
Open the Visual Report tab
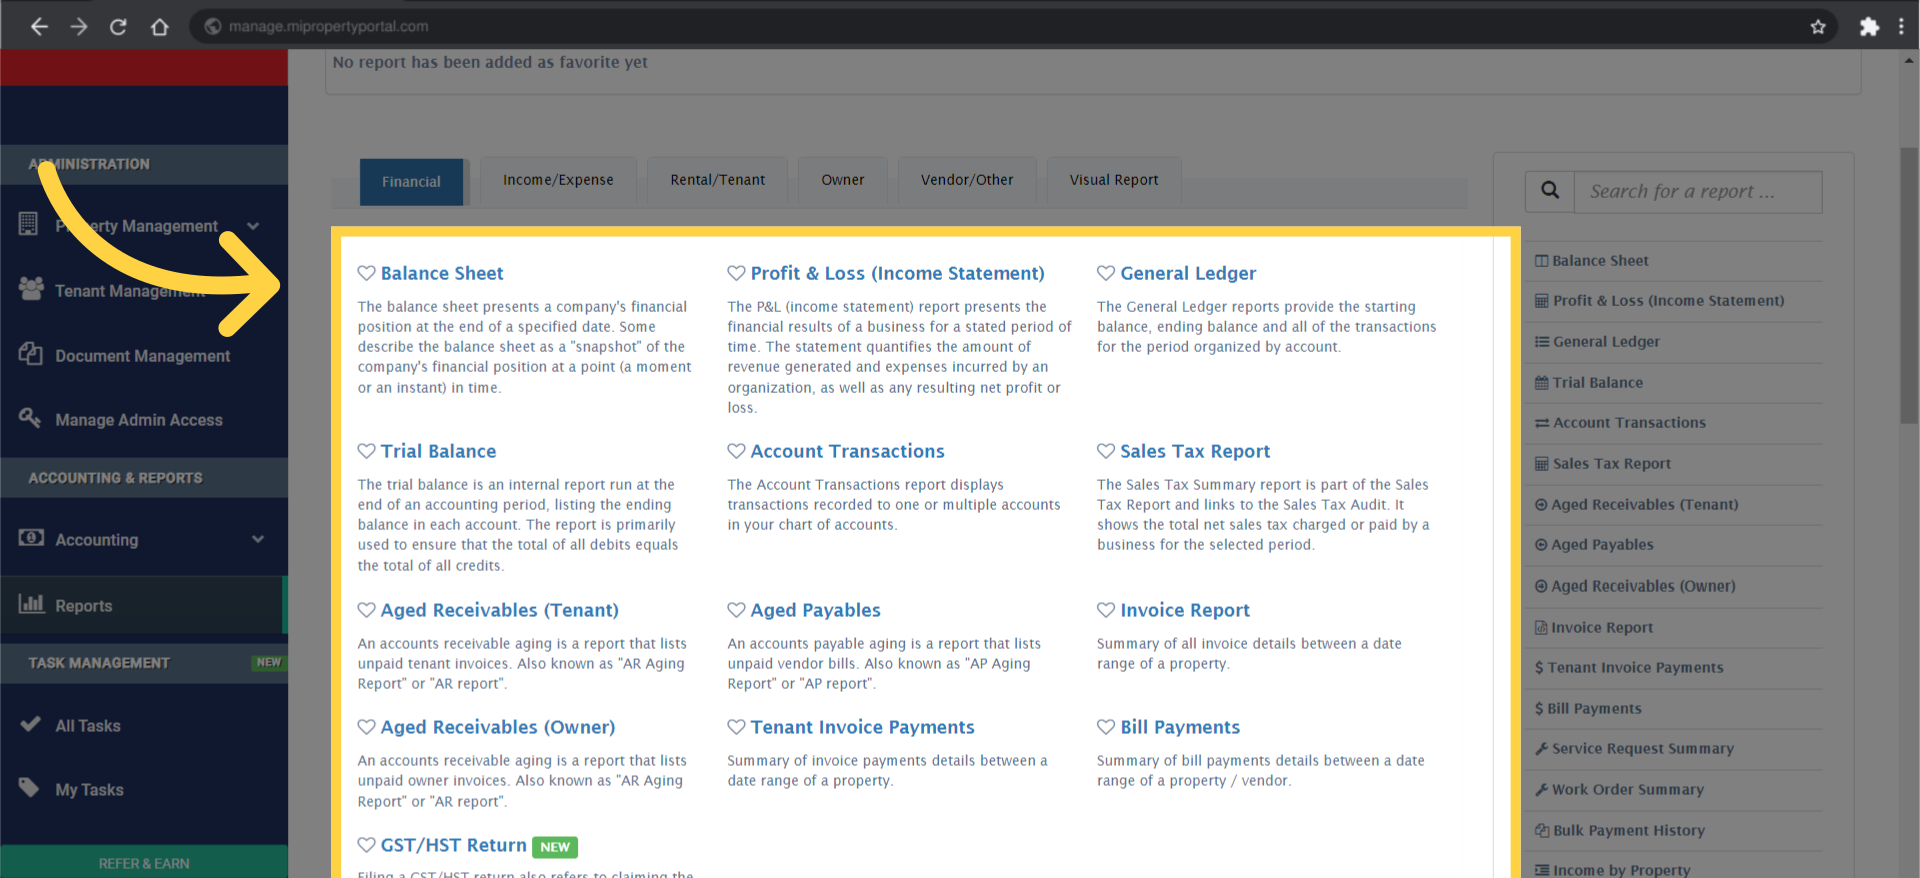coord(1114,180)
